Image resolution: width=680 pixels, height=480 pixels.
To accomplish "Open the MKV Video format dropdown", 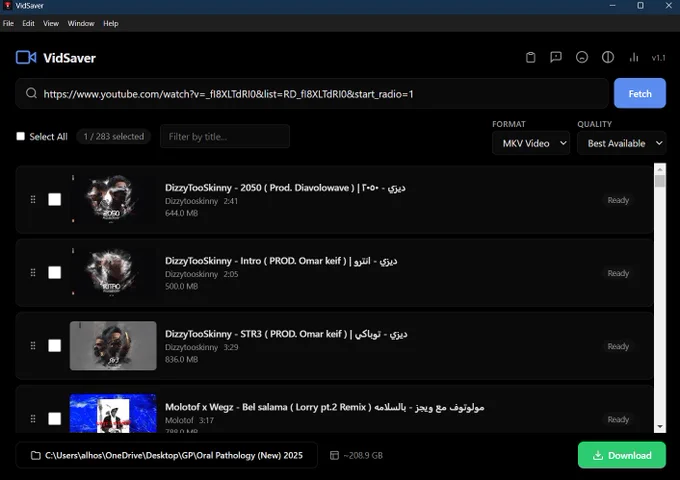I will point(531,143).
